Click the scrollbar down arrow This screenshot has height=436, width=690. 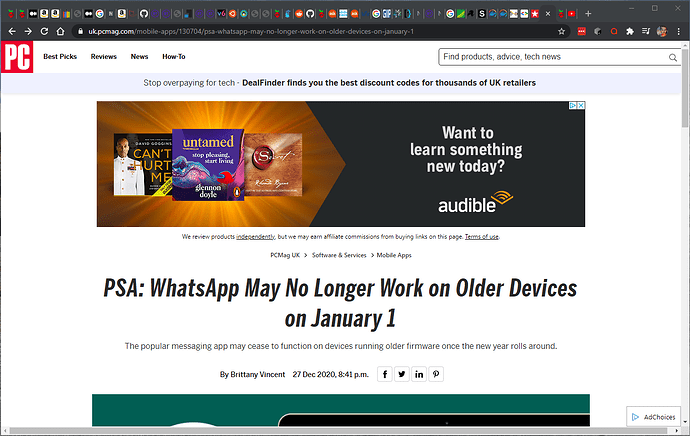[686, 421]
